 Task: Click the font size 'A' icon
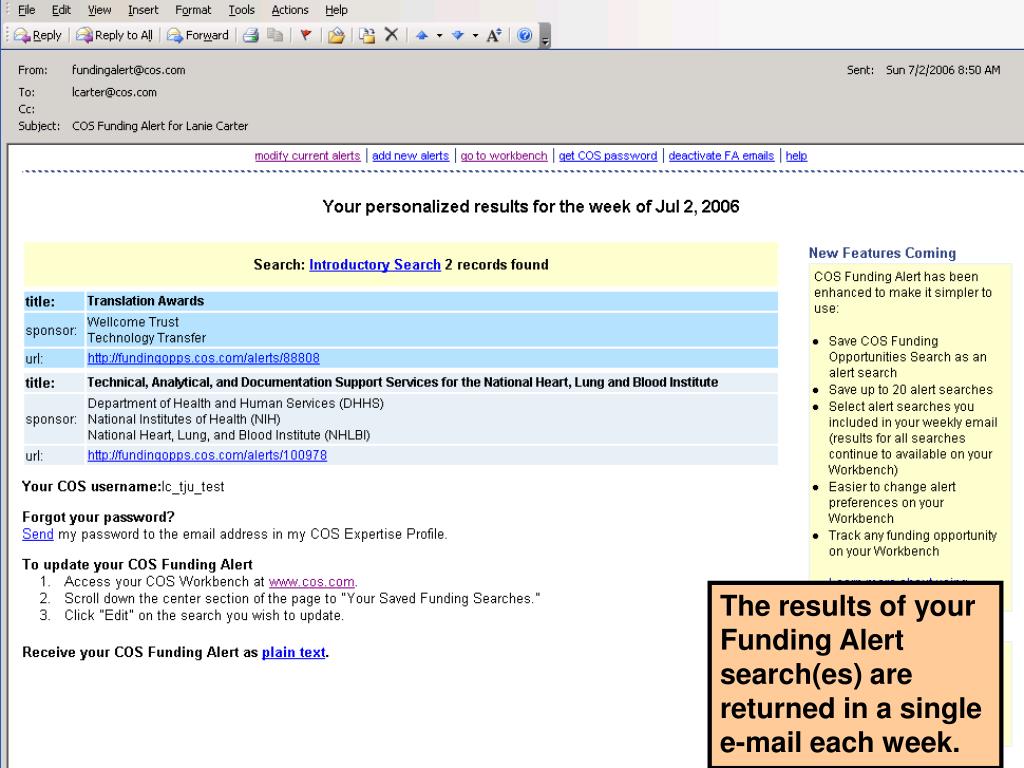[494, 35]
